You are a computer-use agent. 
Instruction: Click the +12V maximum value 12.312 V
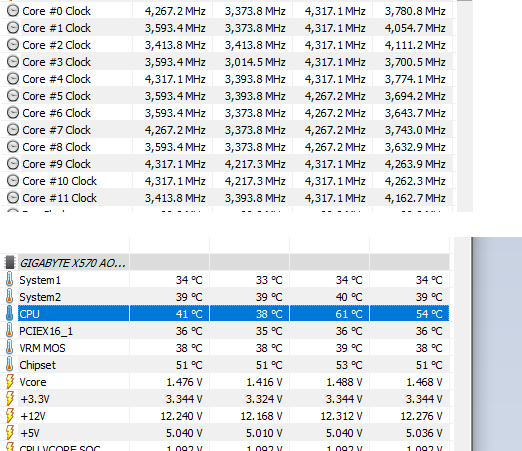[341, 416]
